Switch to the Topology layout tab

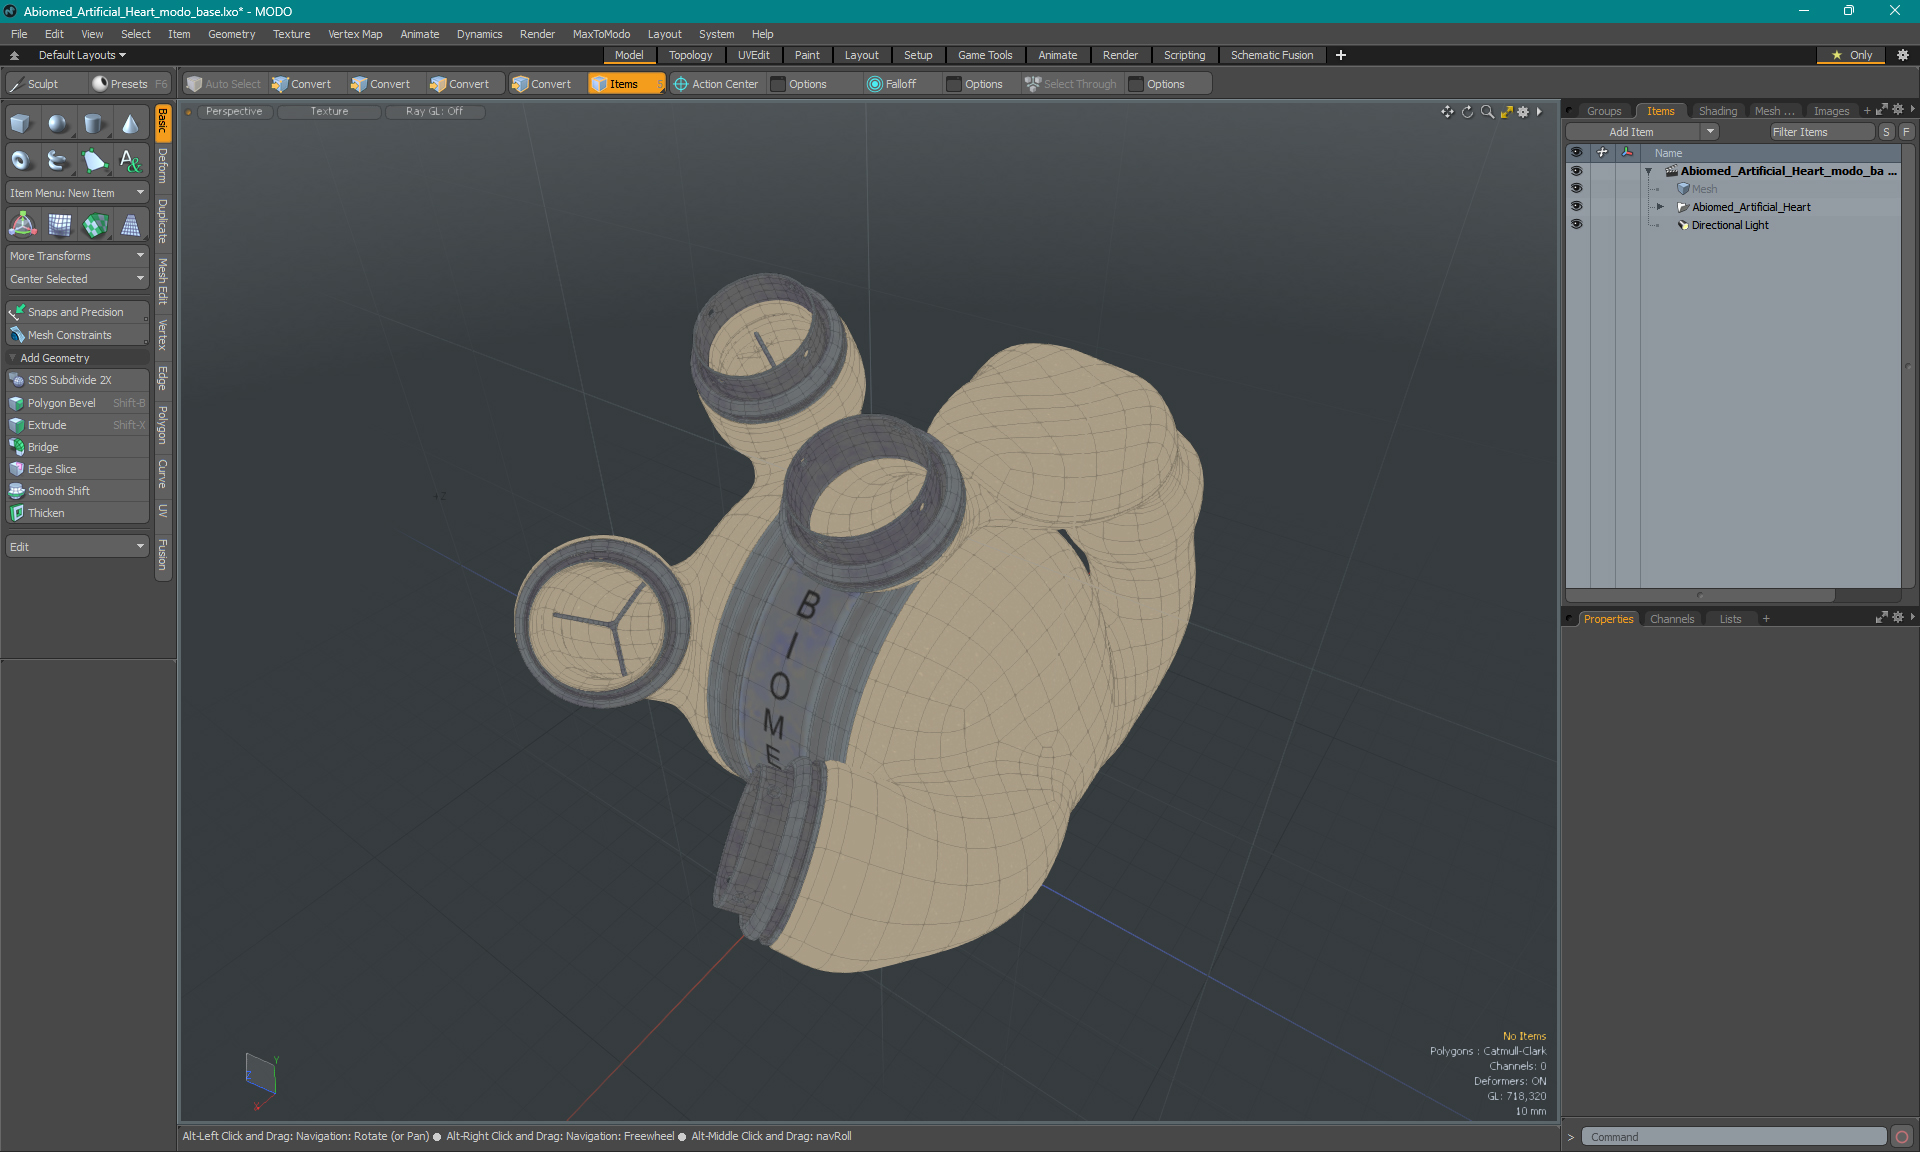click(690, 55)
